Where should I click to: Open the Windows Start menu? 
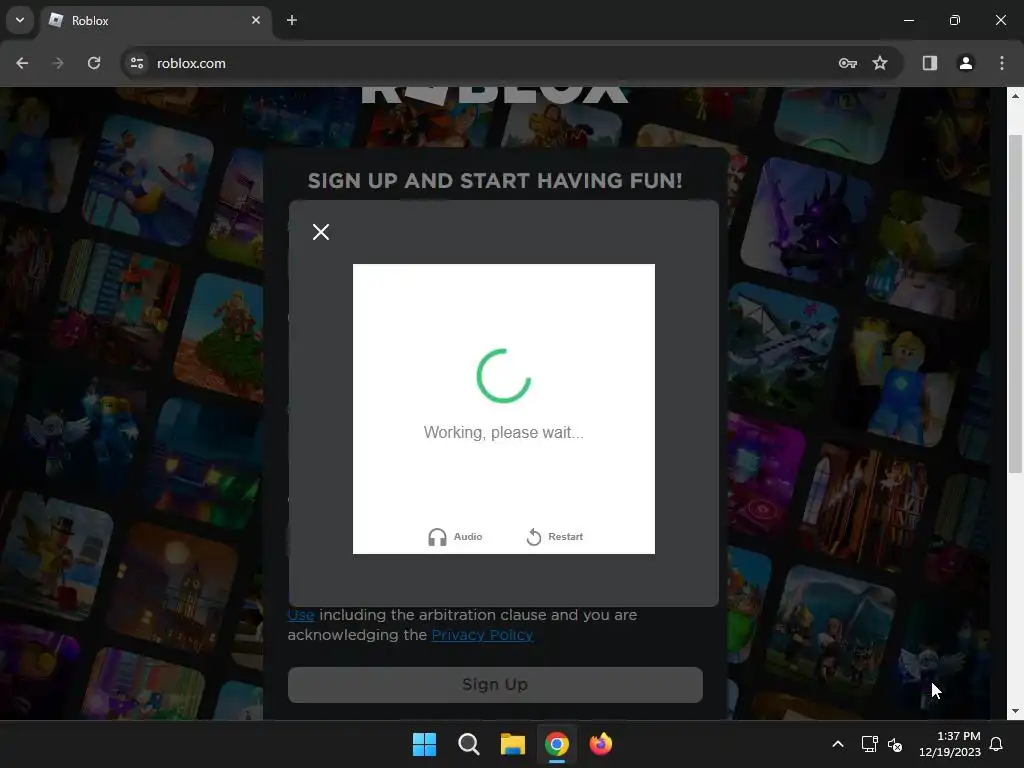coord(424,744)
